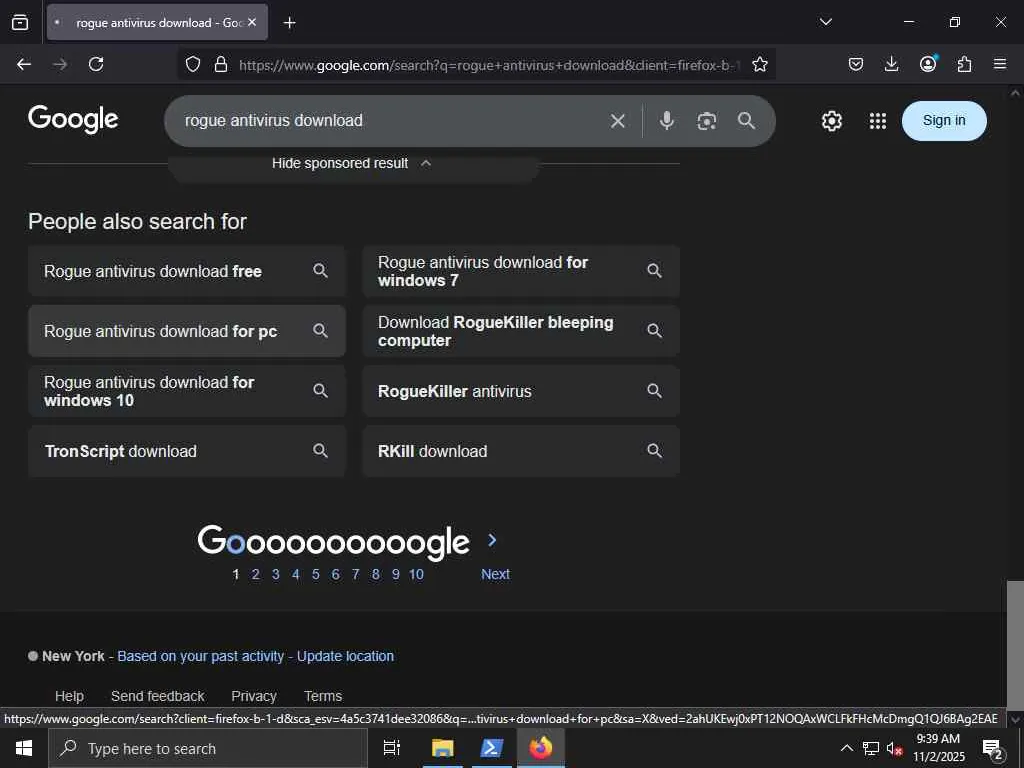
Task: Click Update location link
Action: pos(345,656)
